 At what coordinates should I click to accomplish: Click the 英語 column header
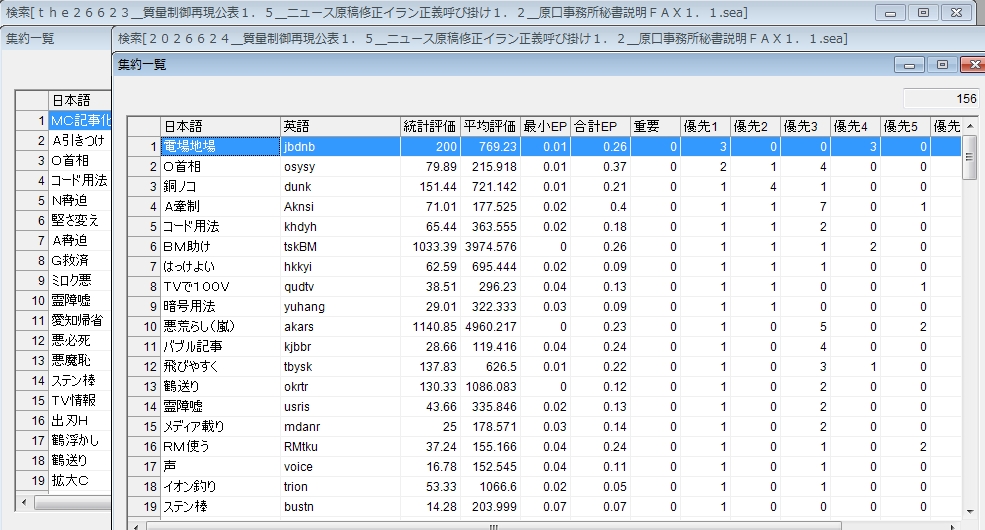tap(340, 126)
